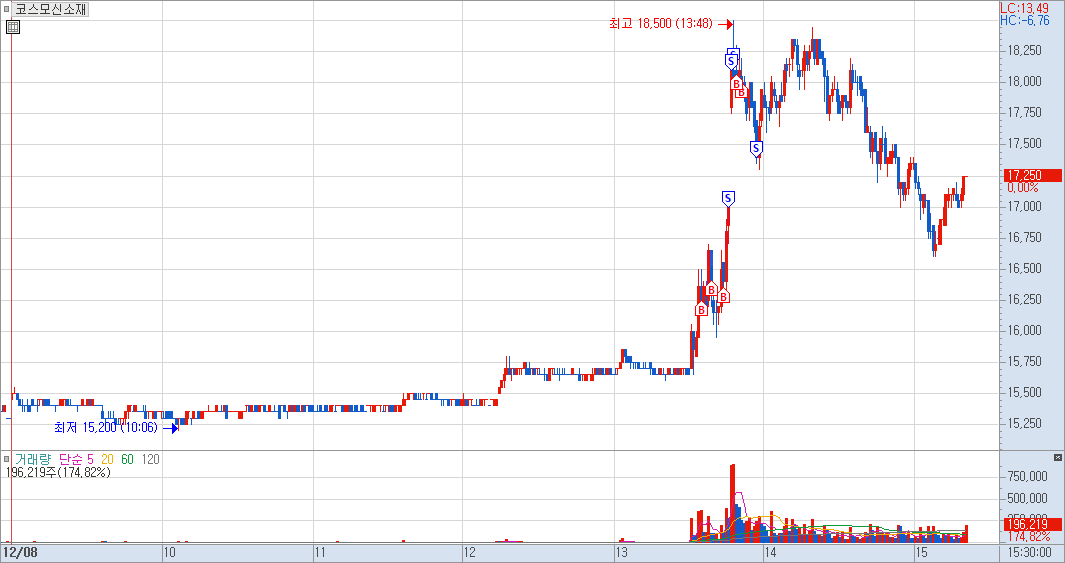The width and height of the screenshot is (1065, 563).
Task: Click 15,750 on the price axis
Action: [1023, 361]
